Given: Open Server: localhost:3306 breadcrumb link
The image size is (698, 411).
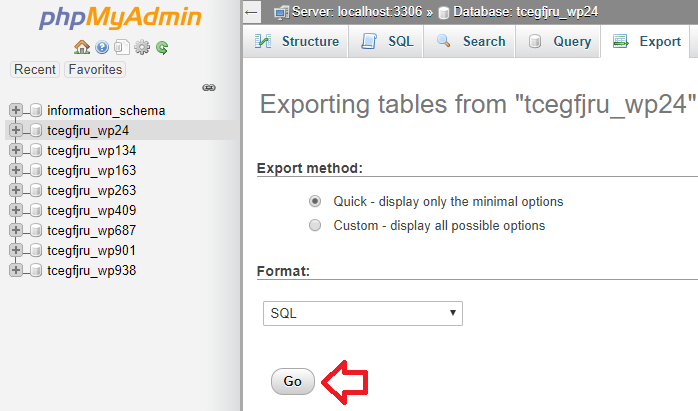Looking at the screenshot, I should coord(357,12).
